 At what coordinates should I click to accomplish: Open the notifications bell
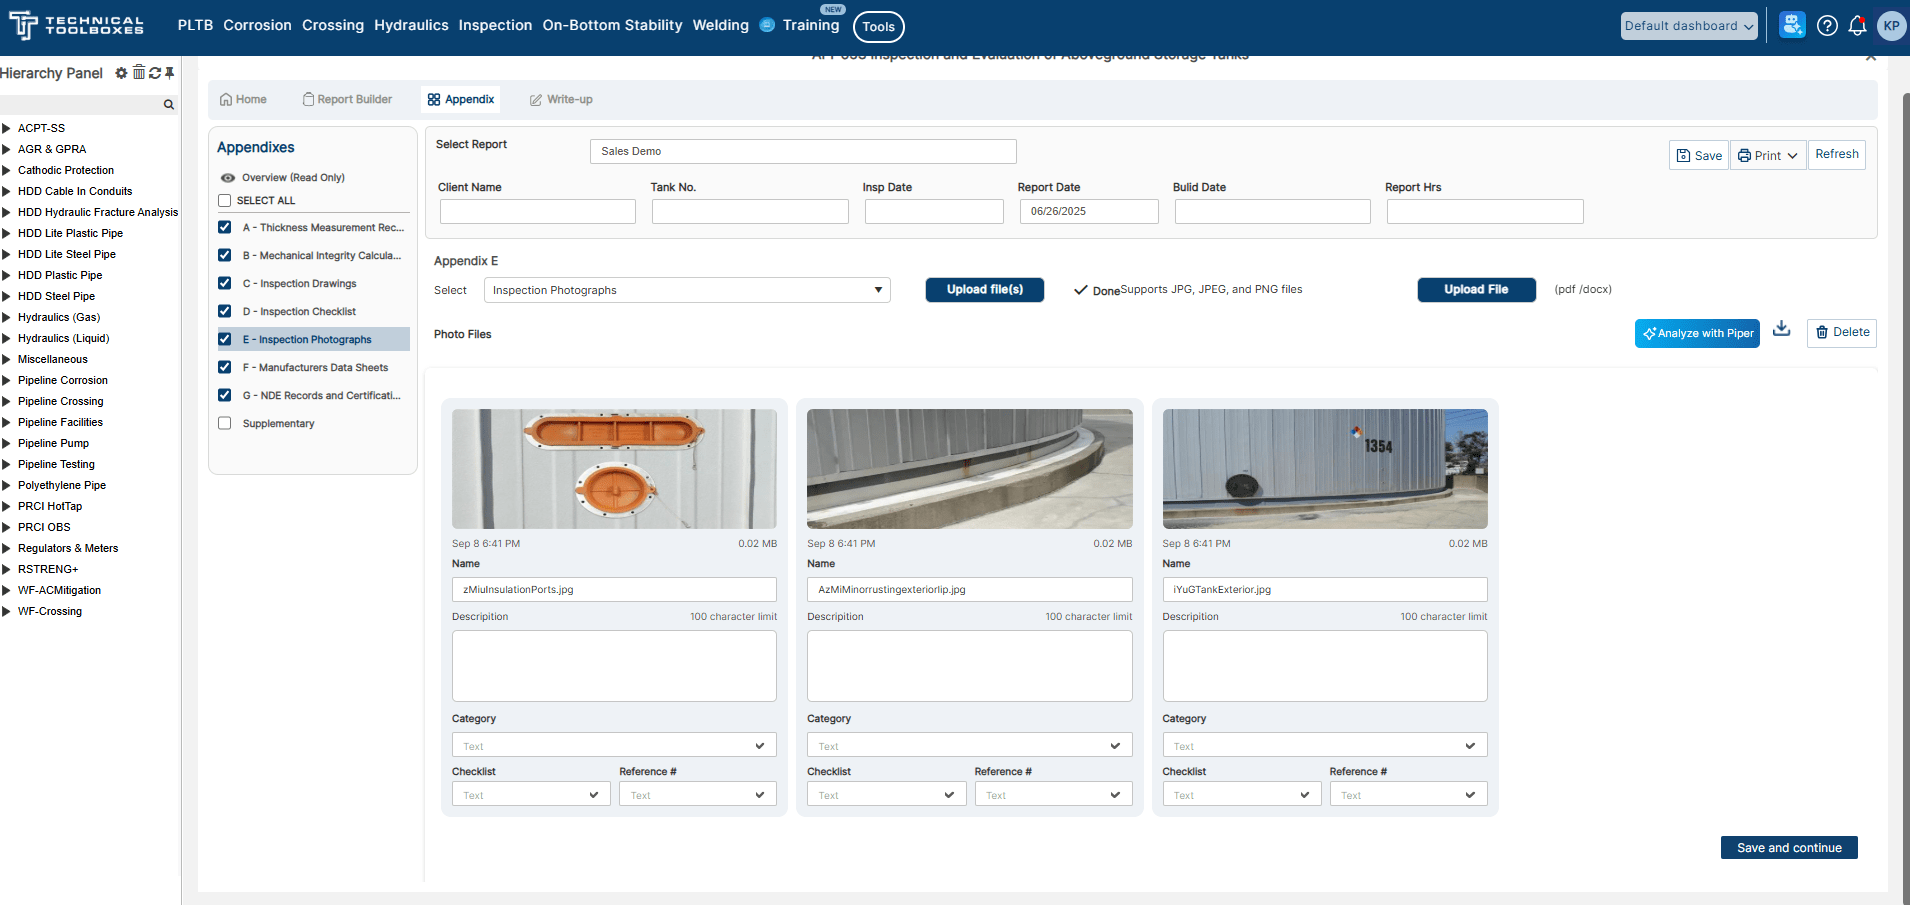[x=1857, y=26]
